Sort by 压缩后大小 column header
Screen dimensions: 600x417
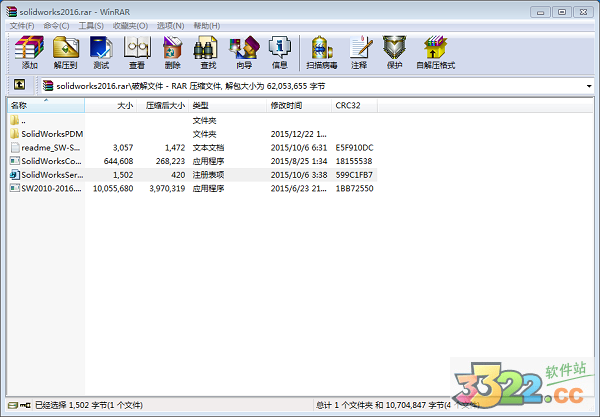163,105
